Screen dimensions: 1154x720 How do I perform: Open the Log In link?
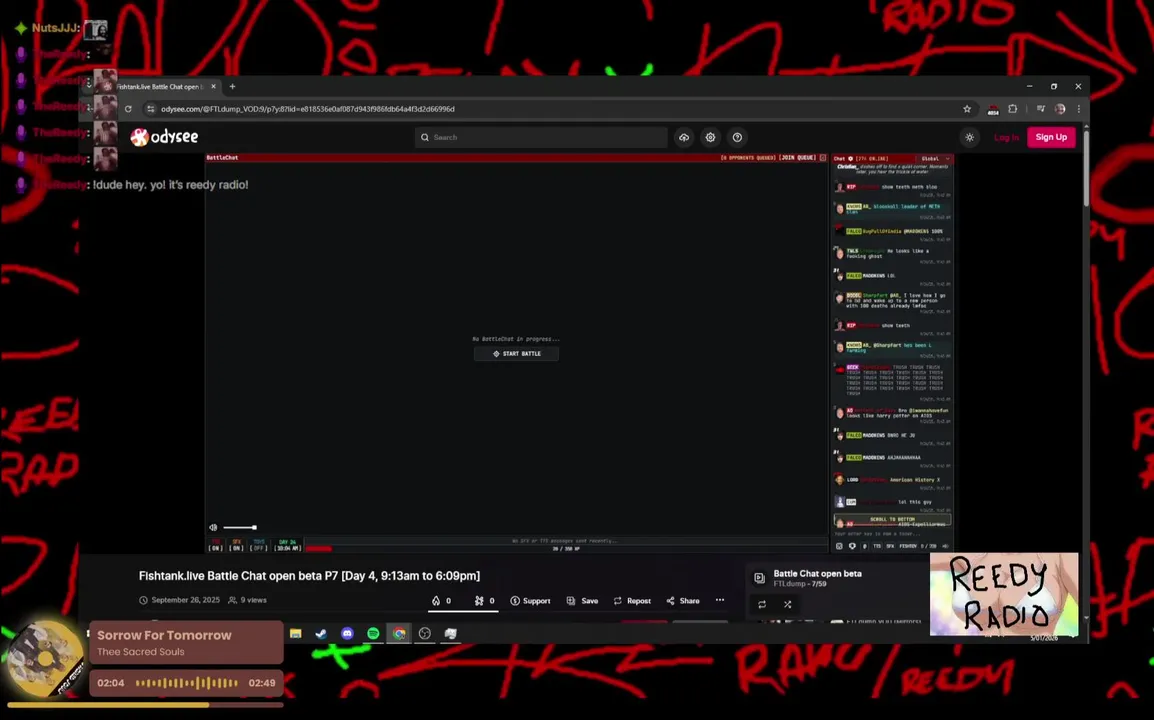1006,137
